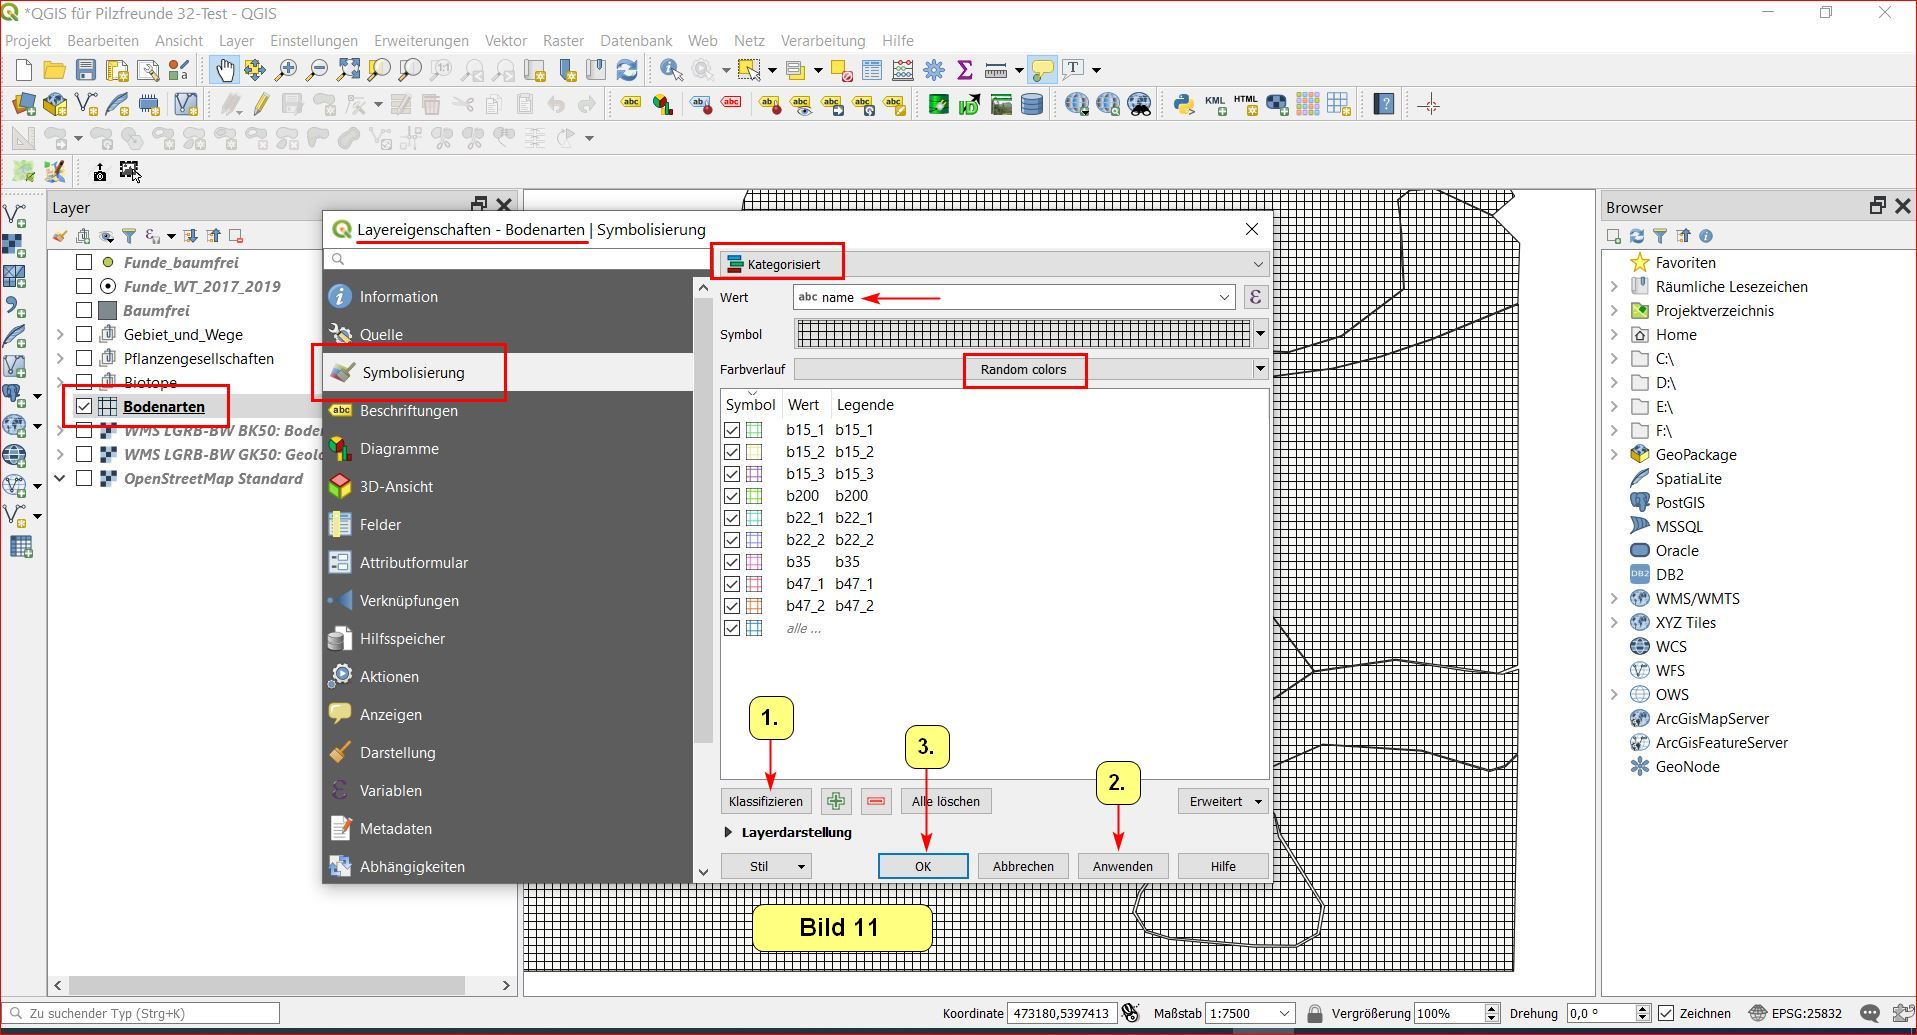Open the expression editor epsilon button
This screenshot has height=1035, width=1917.
tap(1254, 297)
